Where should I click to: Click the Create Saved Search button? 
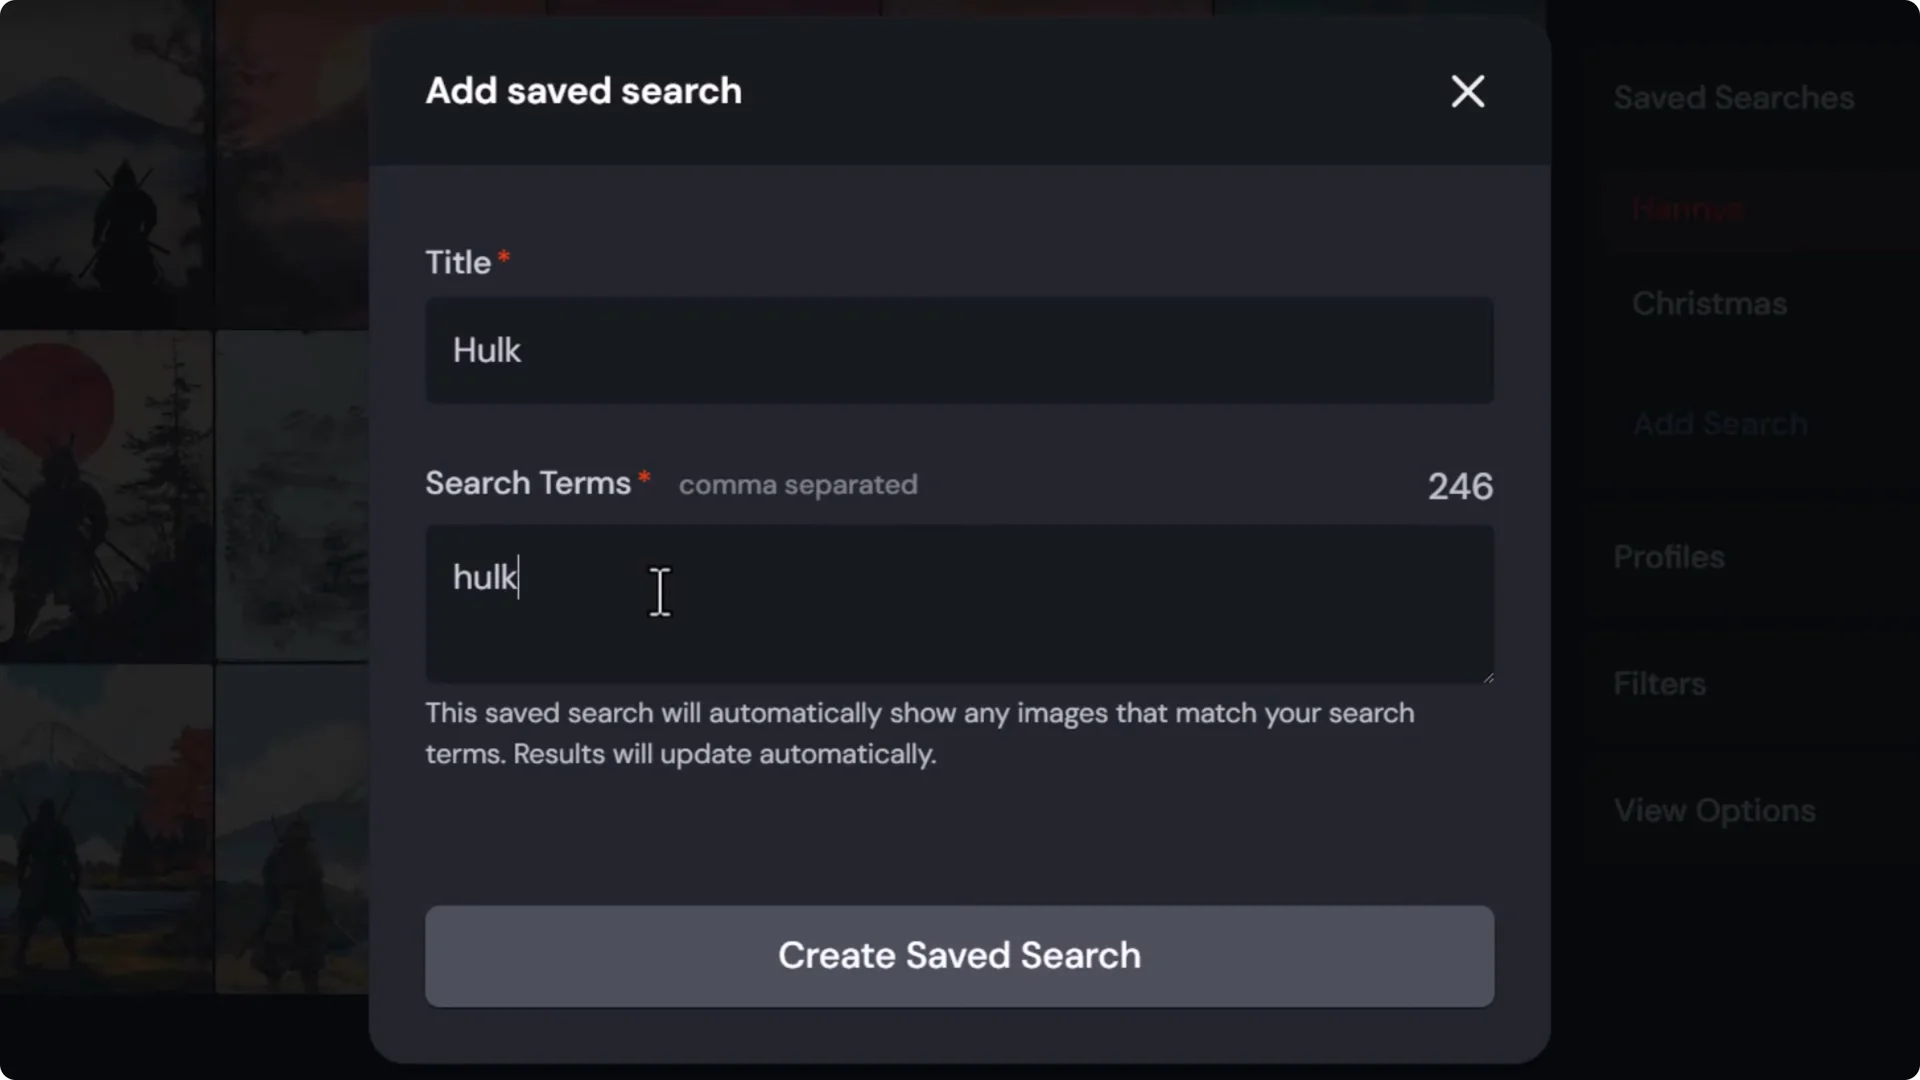coord(958,955)
